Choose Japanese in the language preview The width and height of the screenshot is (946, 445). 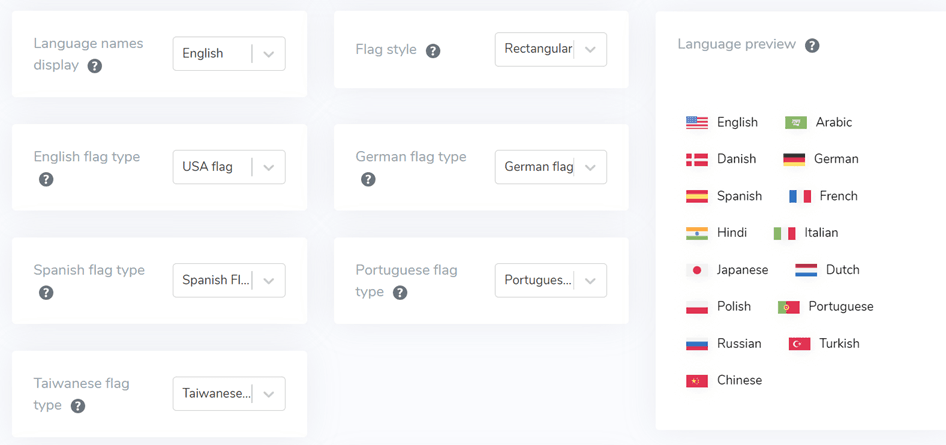click(743, 270)
